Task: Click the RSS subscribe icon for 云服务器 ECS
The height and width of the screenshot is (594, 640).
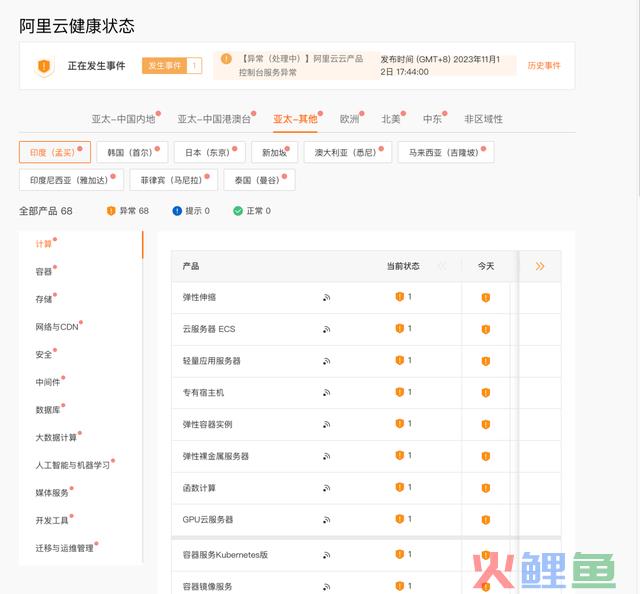Action: (326, 329)
